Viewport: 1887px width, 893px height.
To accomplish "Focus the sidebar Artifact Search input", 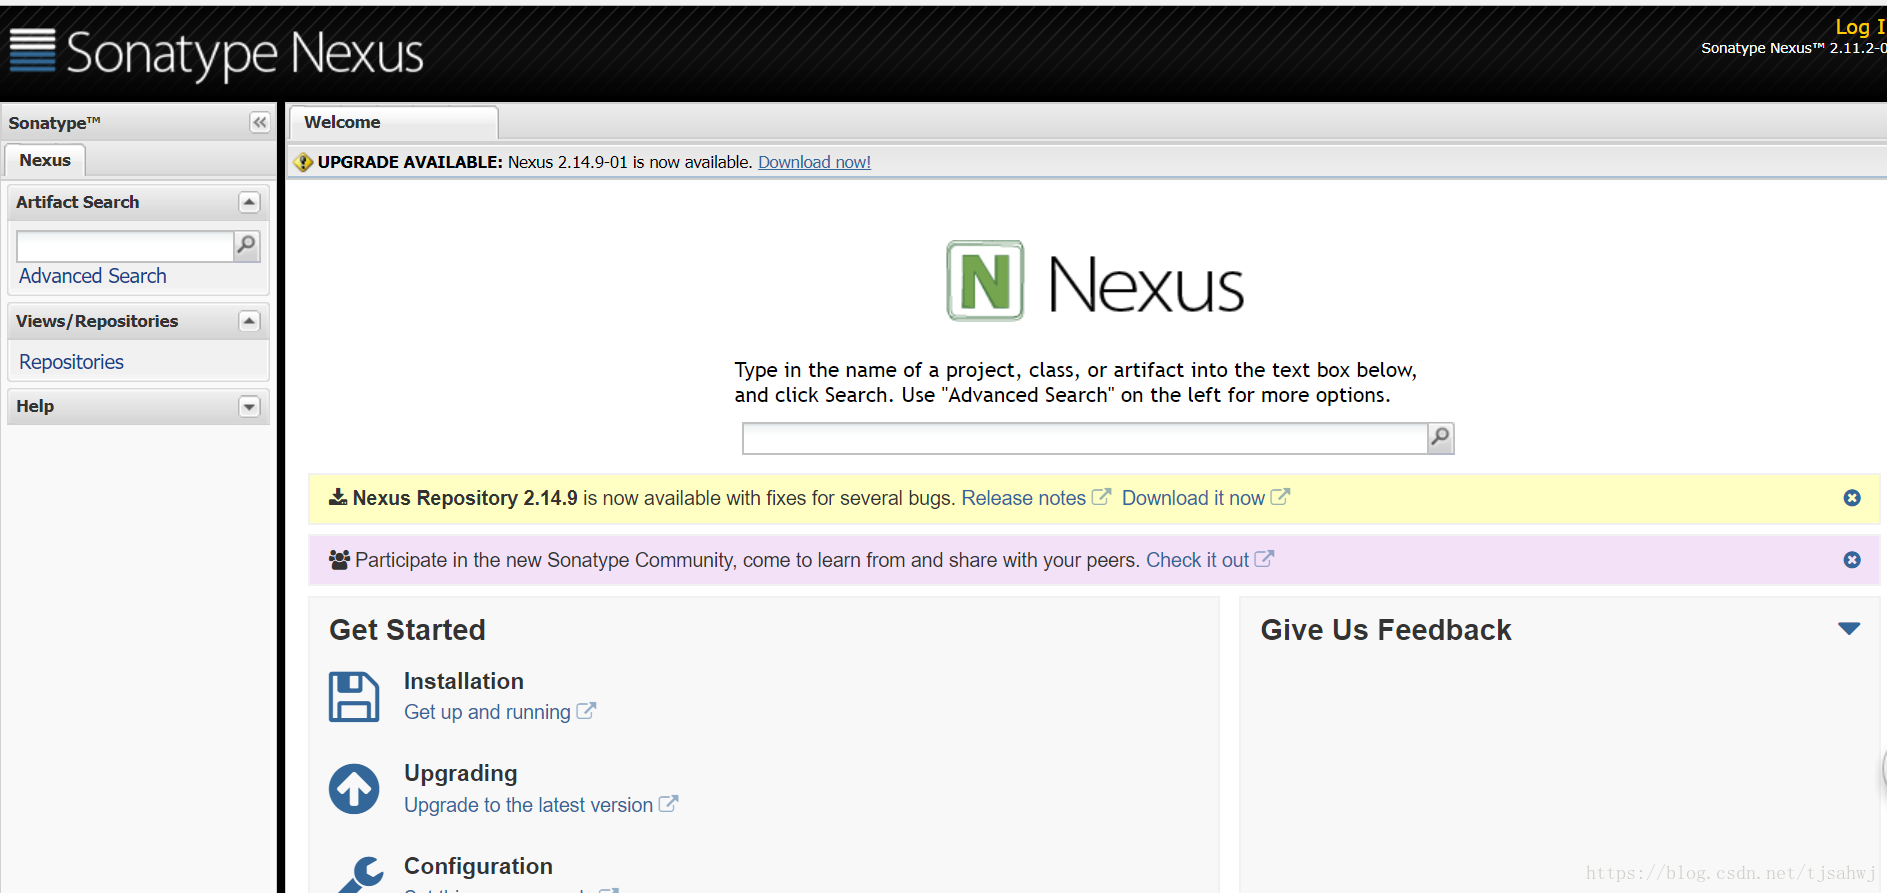I will tap(125, 246).
